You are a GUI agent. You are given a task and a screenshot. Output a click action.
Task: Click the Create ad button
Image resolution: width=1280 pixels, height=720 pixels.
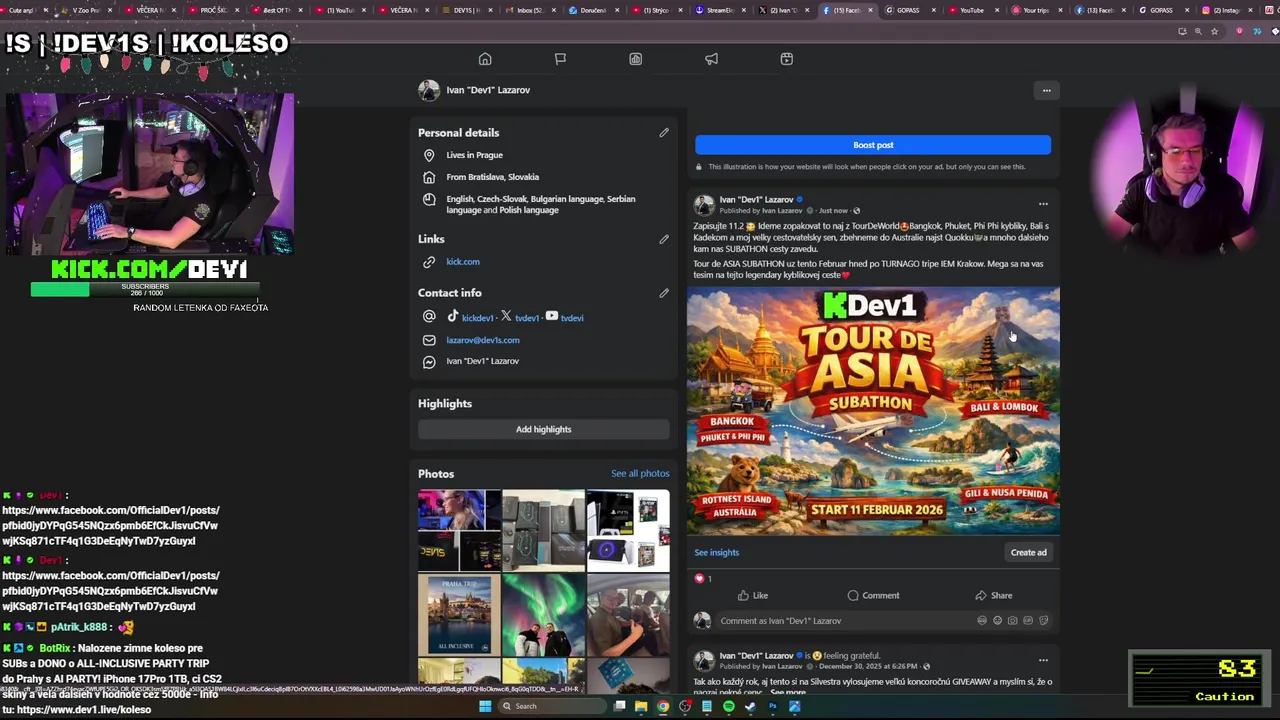pos(1028,552)
